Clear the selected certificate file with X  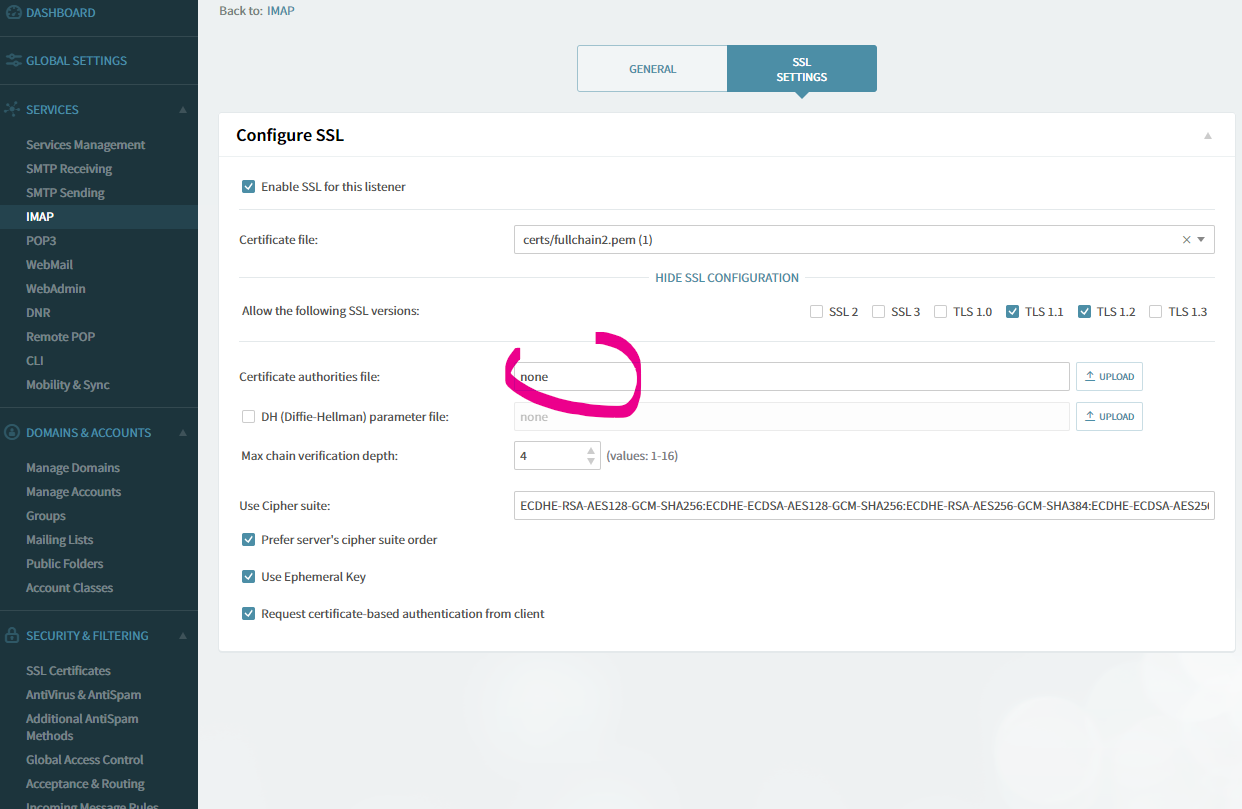[x=1186, y=240]
